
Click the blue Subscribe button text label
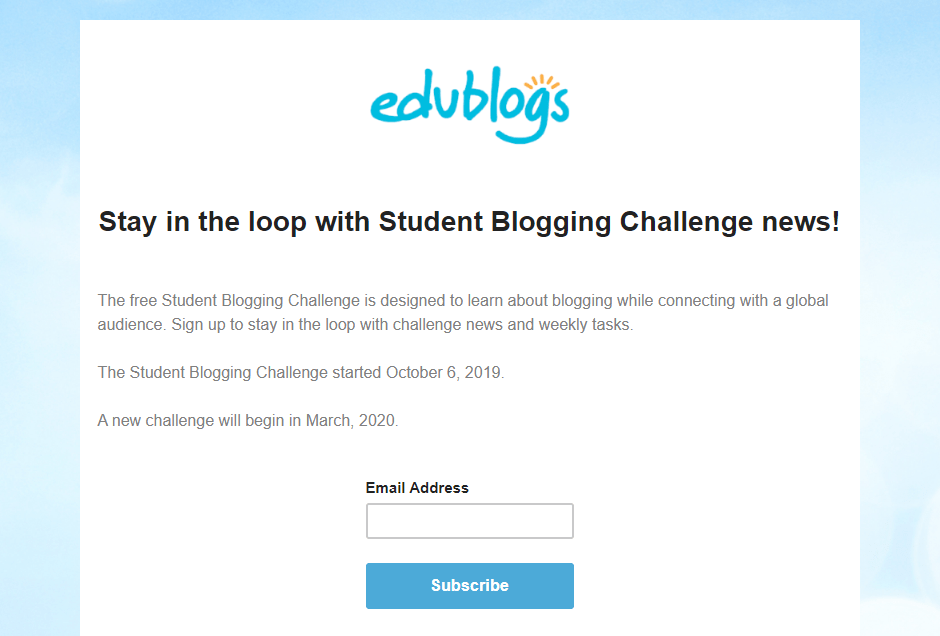[469, 585]
